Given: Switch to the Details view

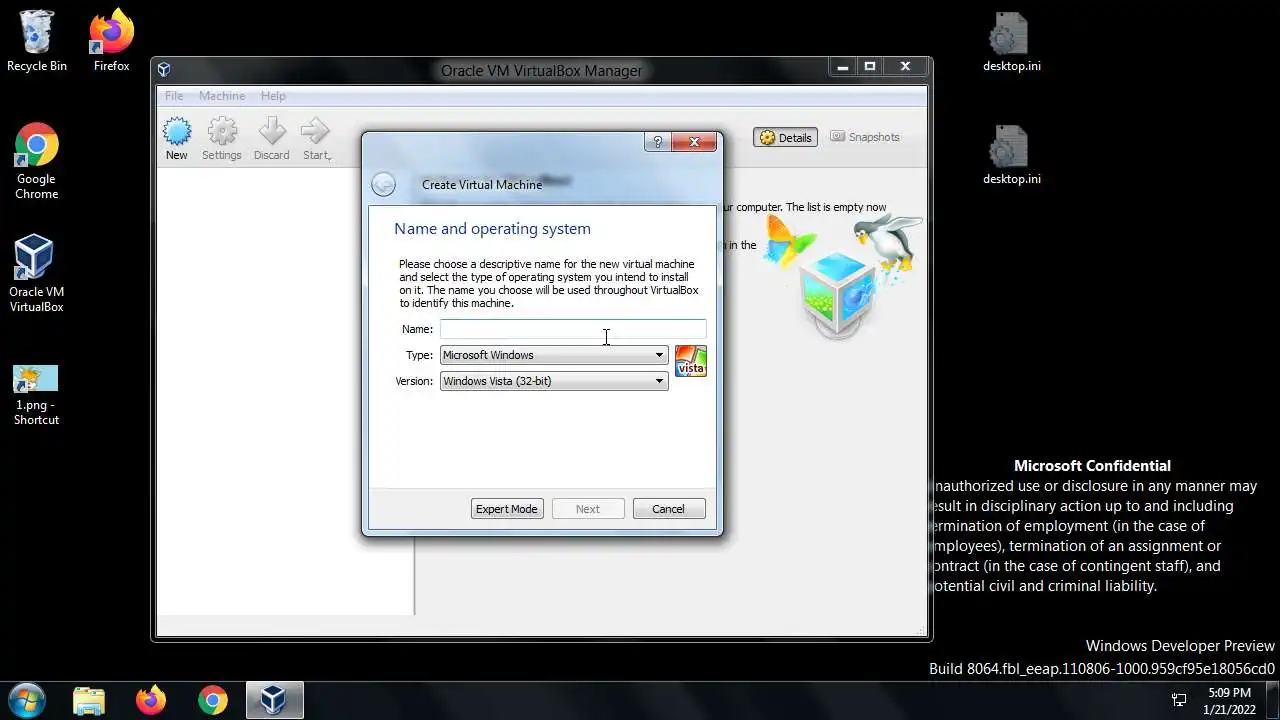Looking at the screenshot, I should pyautogui.click(x=785, y=137).
